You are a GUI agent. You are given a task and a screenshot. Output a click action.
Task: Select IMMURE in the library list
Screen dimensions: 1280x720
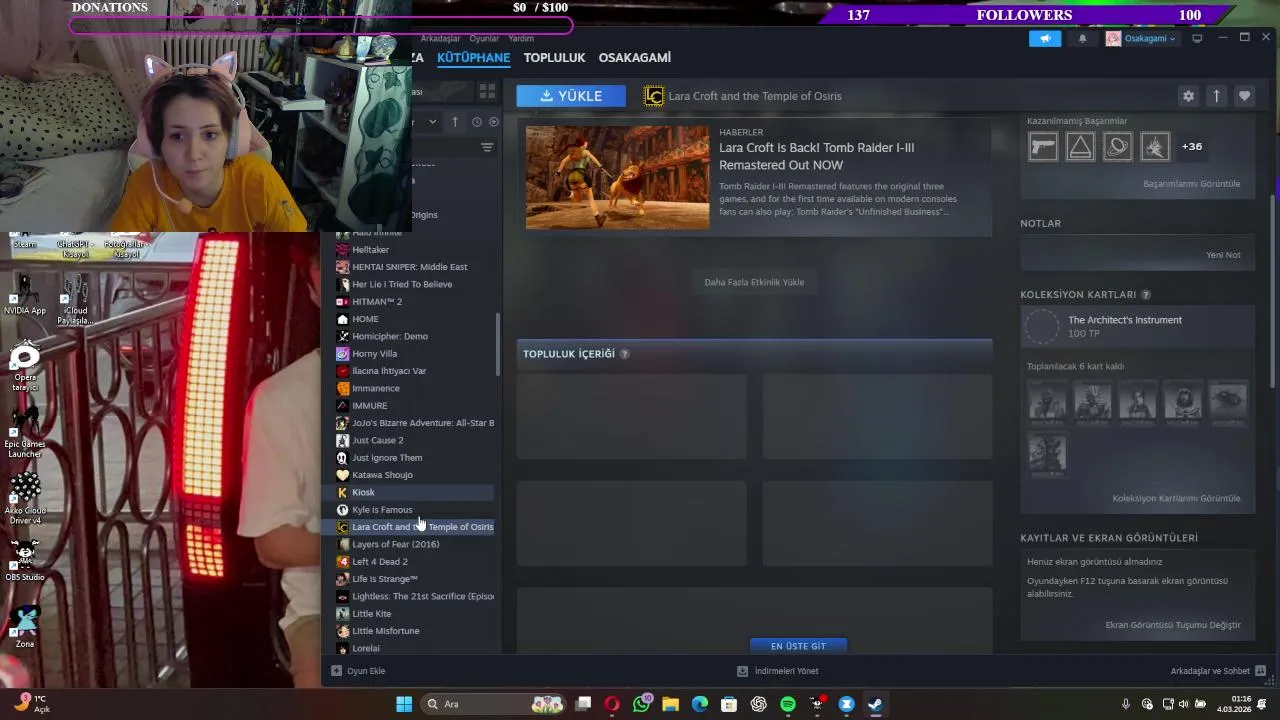pyautogui.click(x=369, y=406)
